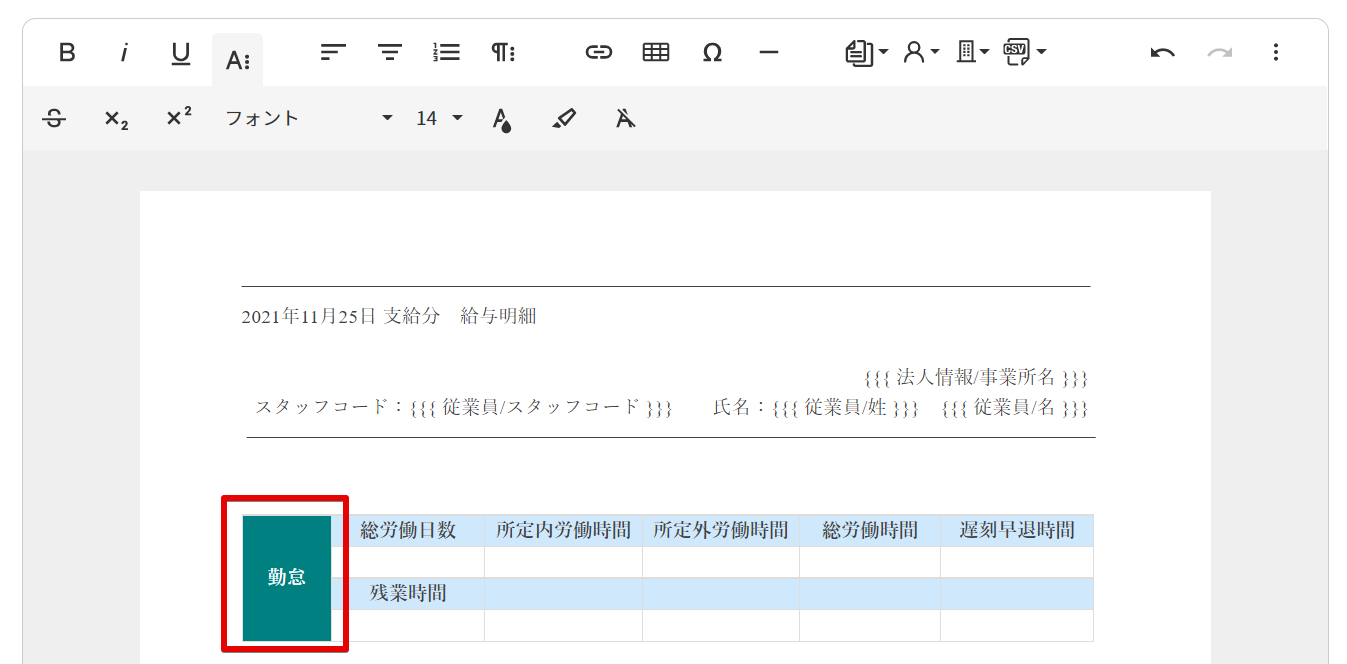Viewport: 1347px width, 664px height.
Task: Insert a hyperlink
Action: (598, 53)
